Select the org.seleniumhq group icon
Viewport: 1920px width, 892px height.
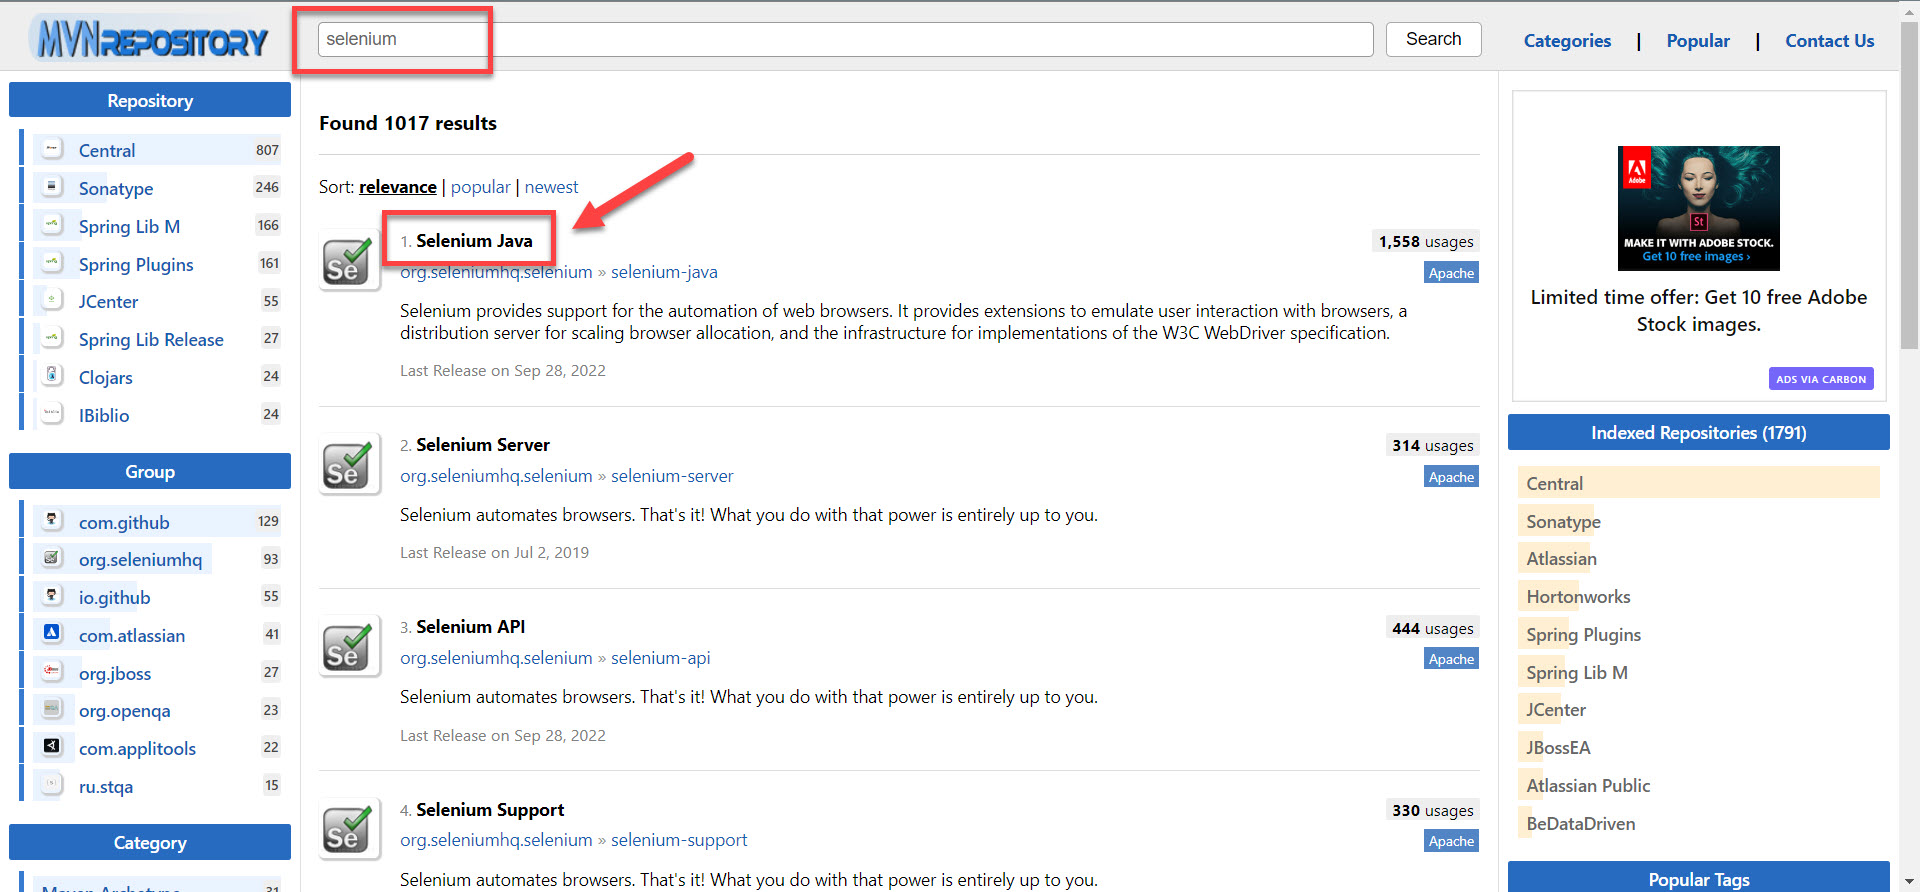click(52, 558)
